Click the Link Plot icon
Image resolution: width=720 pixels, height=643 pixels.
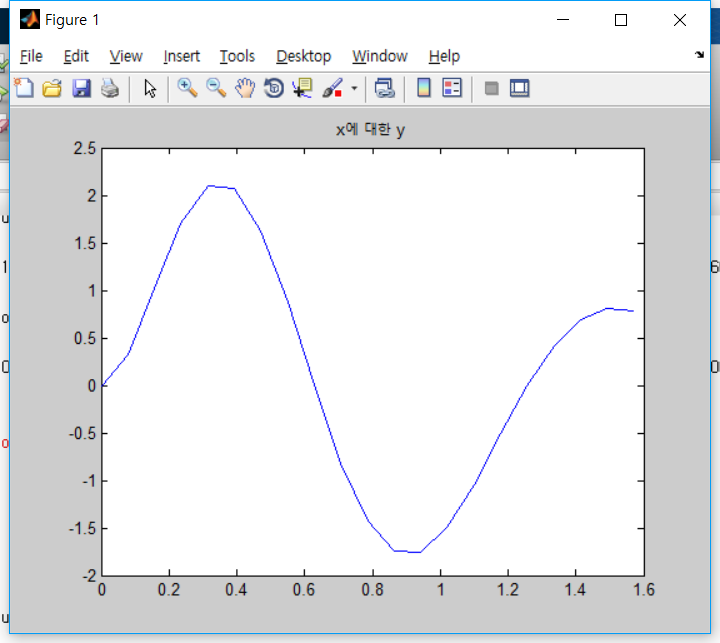pyautogui.click(x=384, y=88)
